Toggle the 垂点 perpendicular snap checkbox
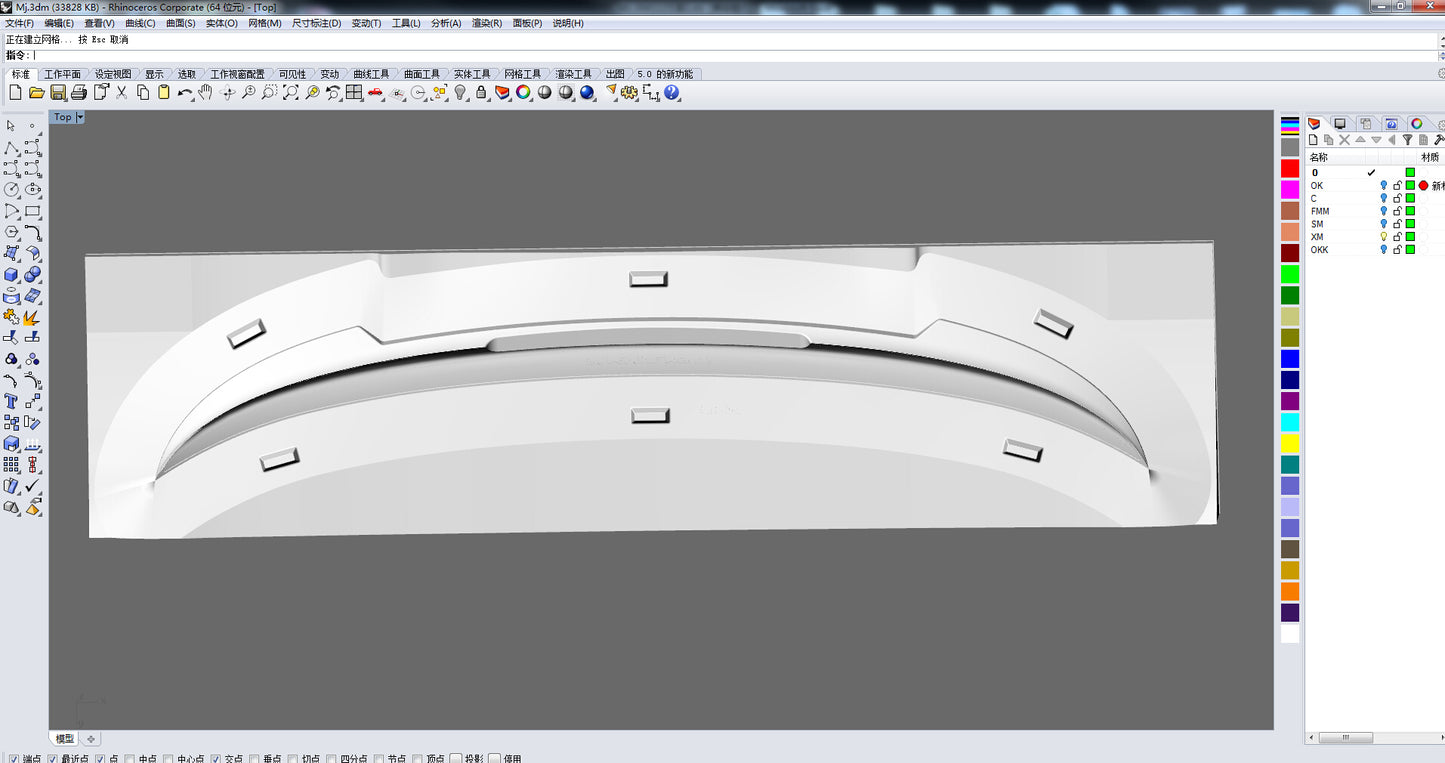1445x763 pixels. [x=254, y=759]
